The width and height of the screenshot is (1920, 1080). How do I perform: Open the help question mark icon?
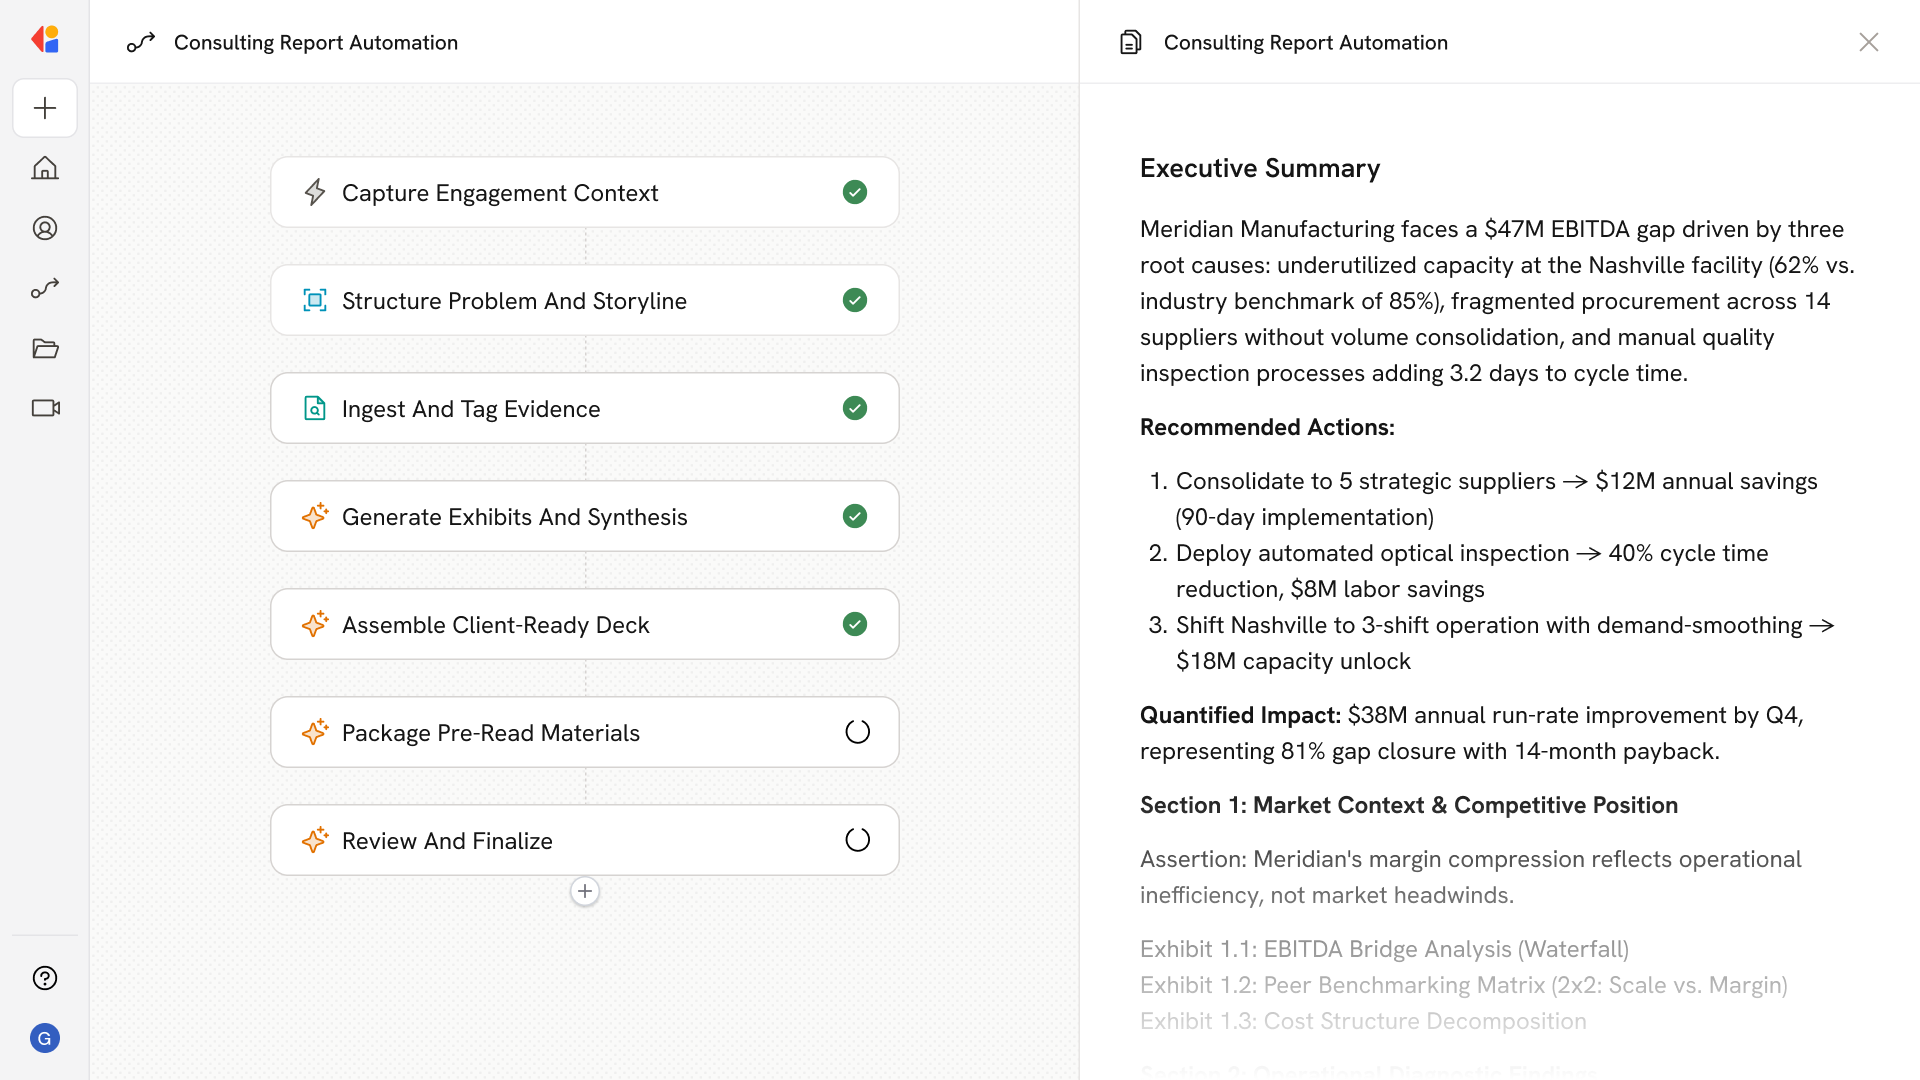45,978
